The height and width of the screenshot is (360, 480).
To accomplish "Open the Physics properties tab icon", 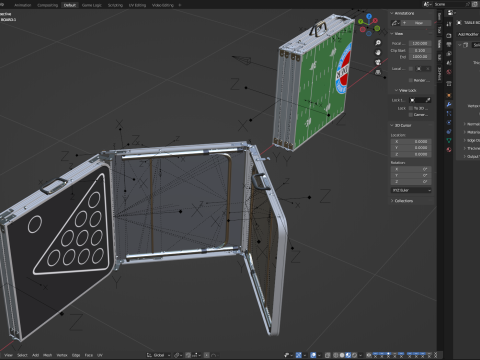I will coord(449,123).
